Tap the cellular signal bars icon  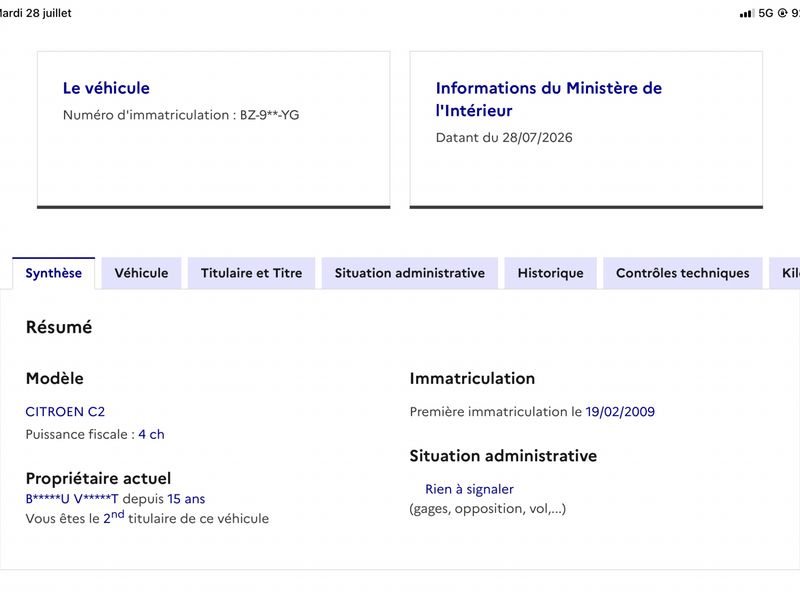pos(746,13)
